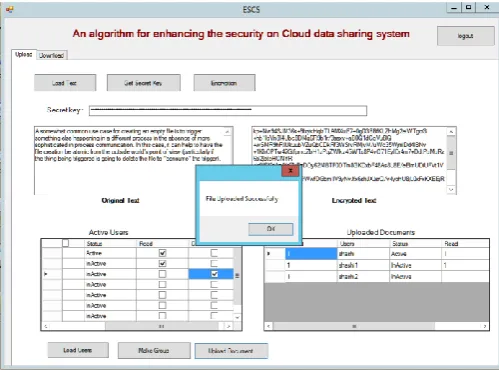Sort Active Users by Status column header
Image resolution: width=499 pixels, height=370 pixels.
pyautogui.click(x=110, y=244)
